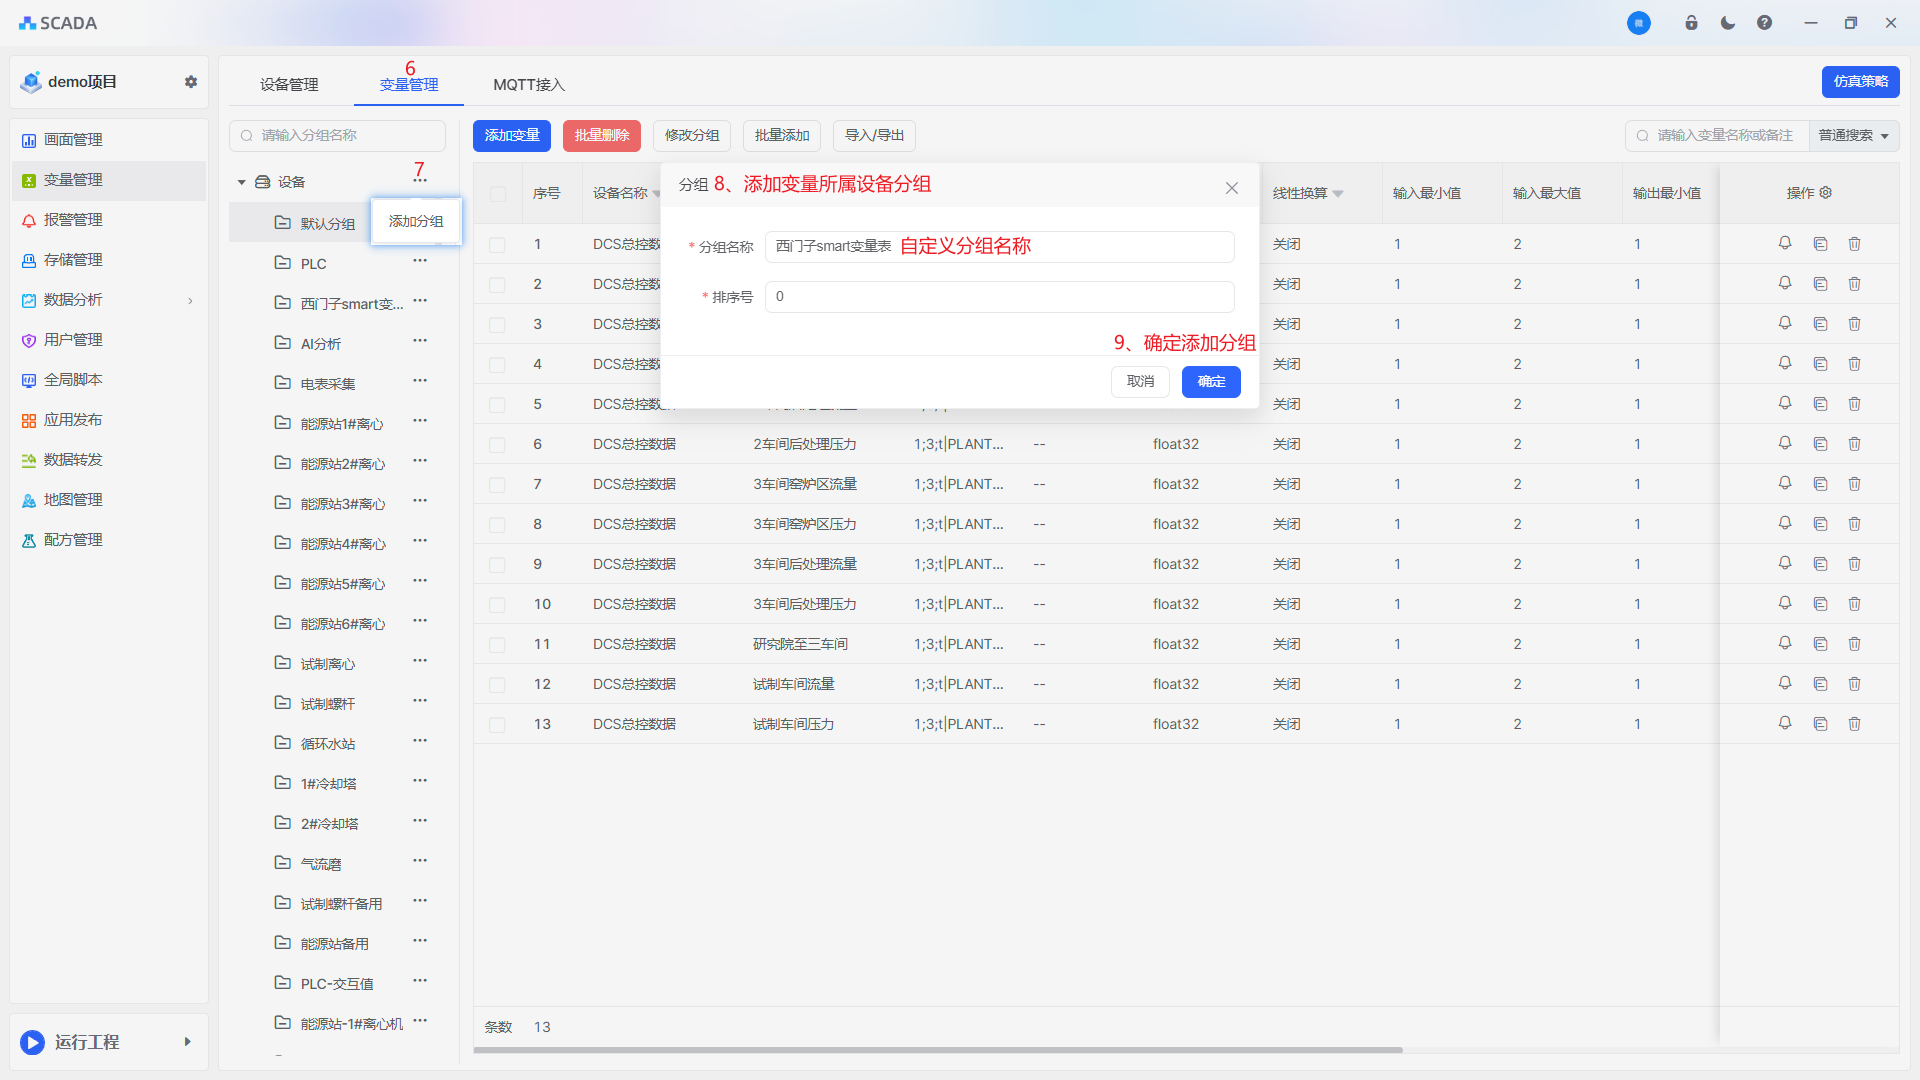Check the checkbox for row 12

tap(497, 684)
